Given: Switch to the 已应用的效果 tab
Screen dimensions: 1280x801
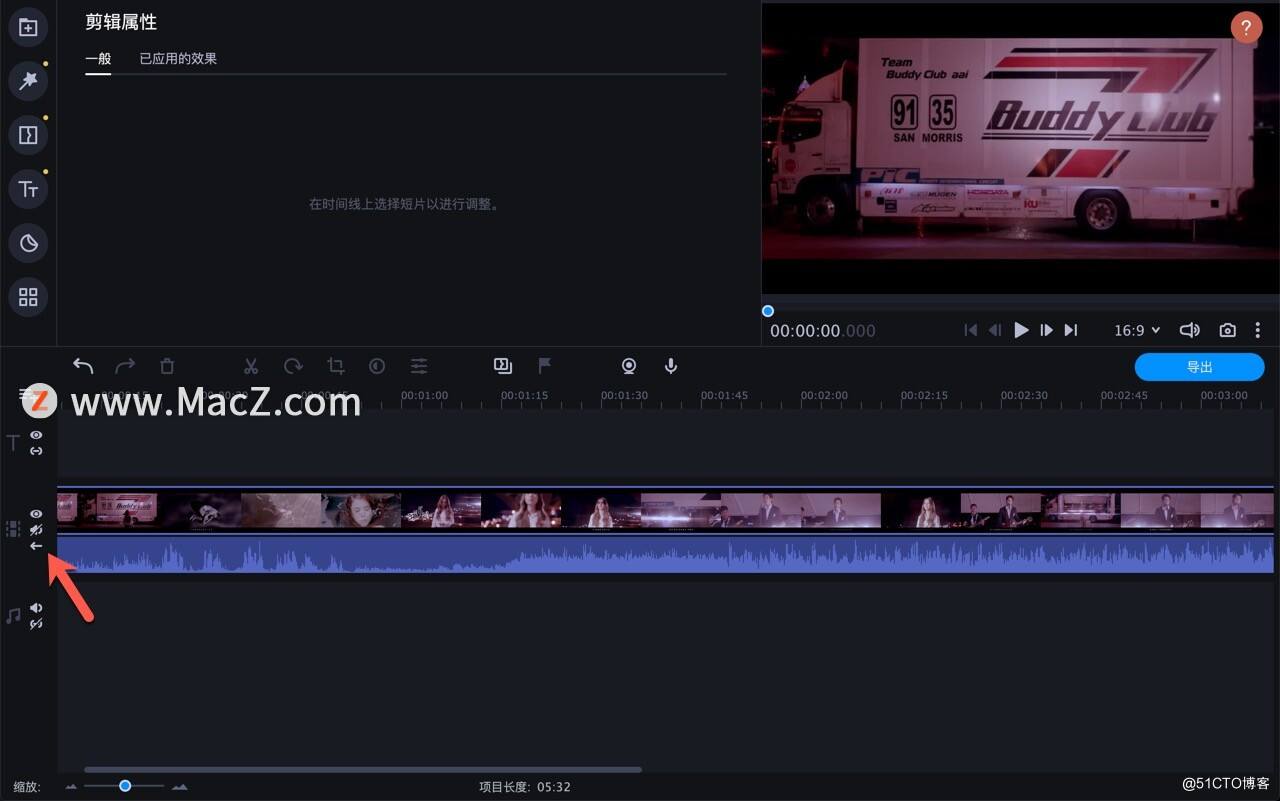Looking at the screenshot, I should click(x=178, y=58).
